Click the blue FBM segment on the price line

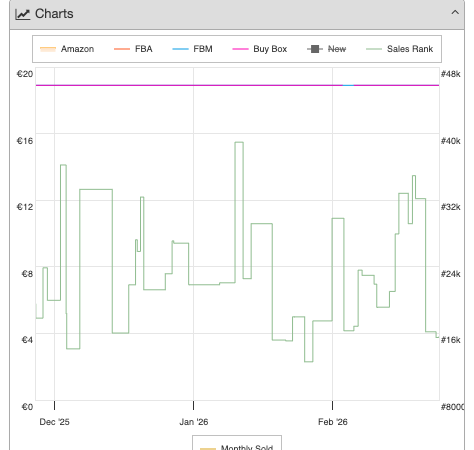point(348,85)
